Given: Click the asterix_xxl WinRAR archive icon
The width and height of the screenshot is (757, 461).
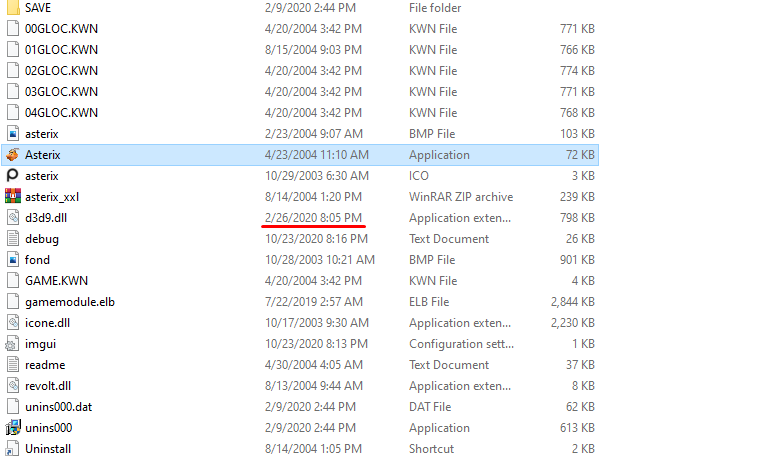Looking at the screenshot, I should [x=13, y=196].
